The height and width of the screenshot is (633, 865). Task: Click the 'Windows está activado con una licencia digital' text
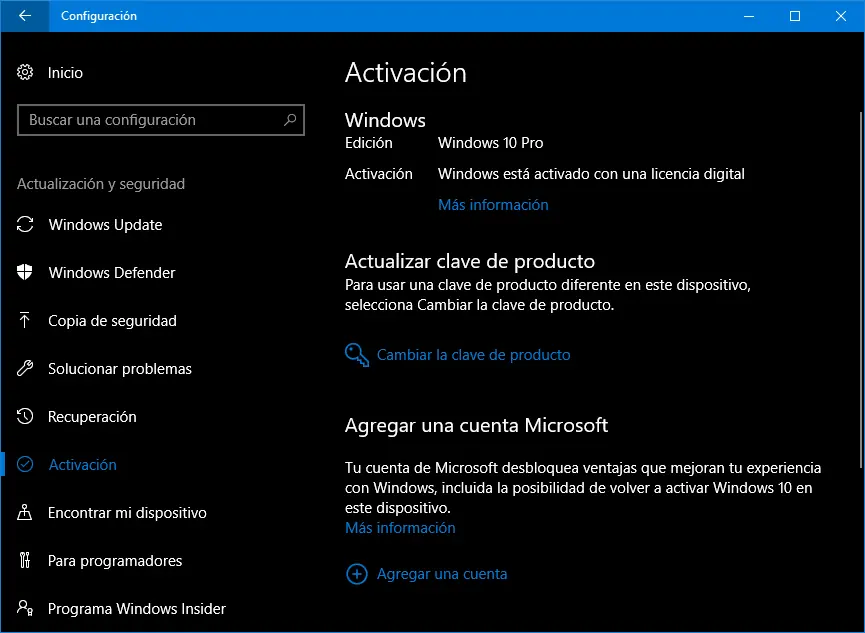coord(591,174)
